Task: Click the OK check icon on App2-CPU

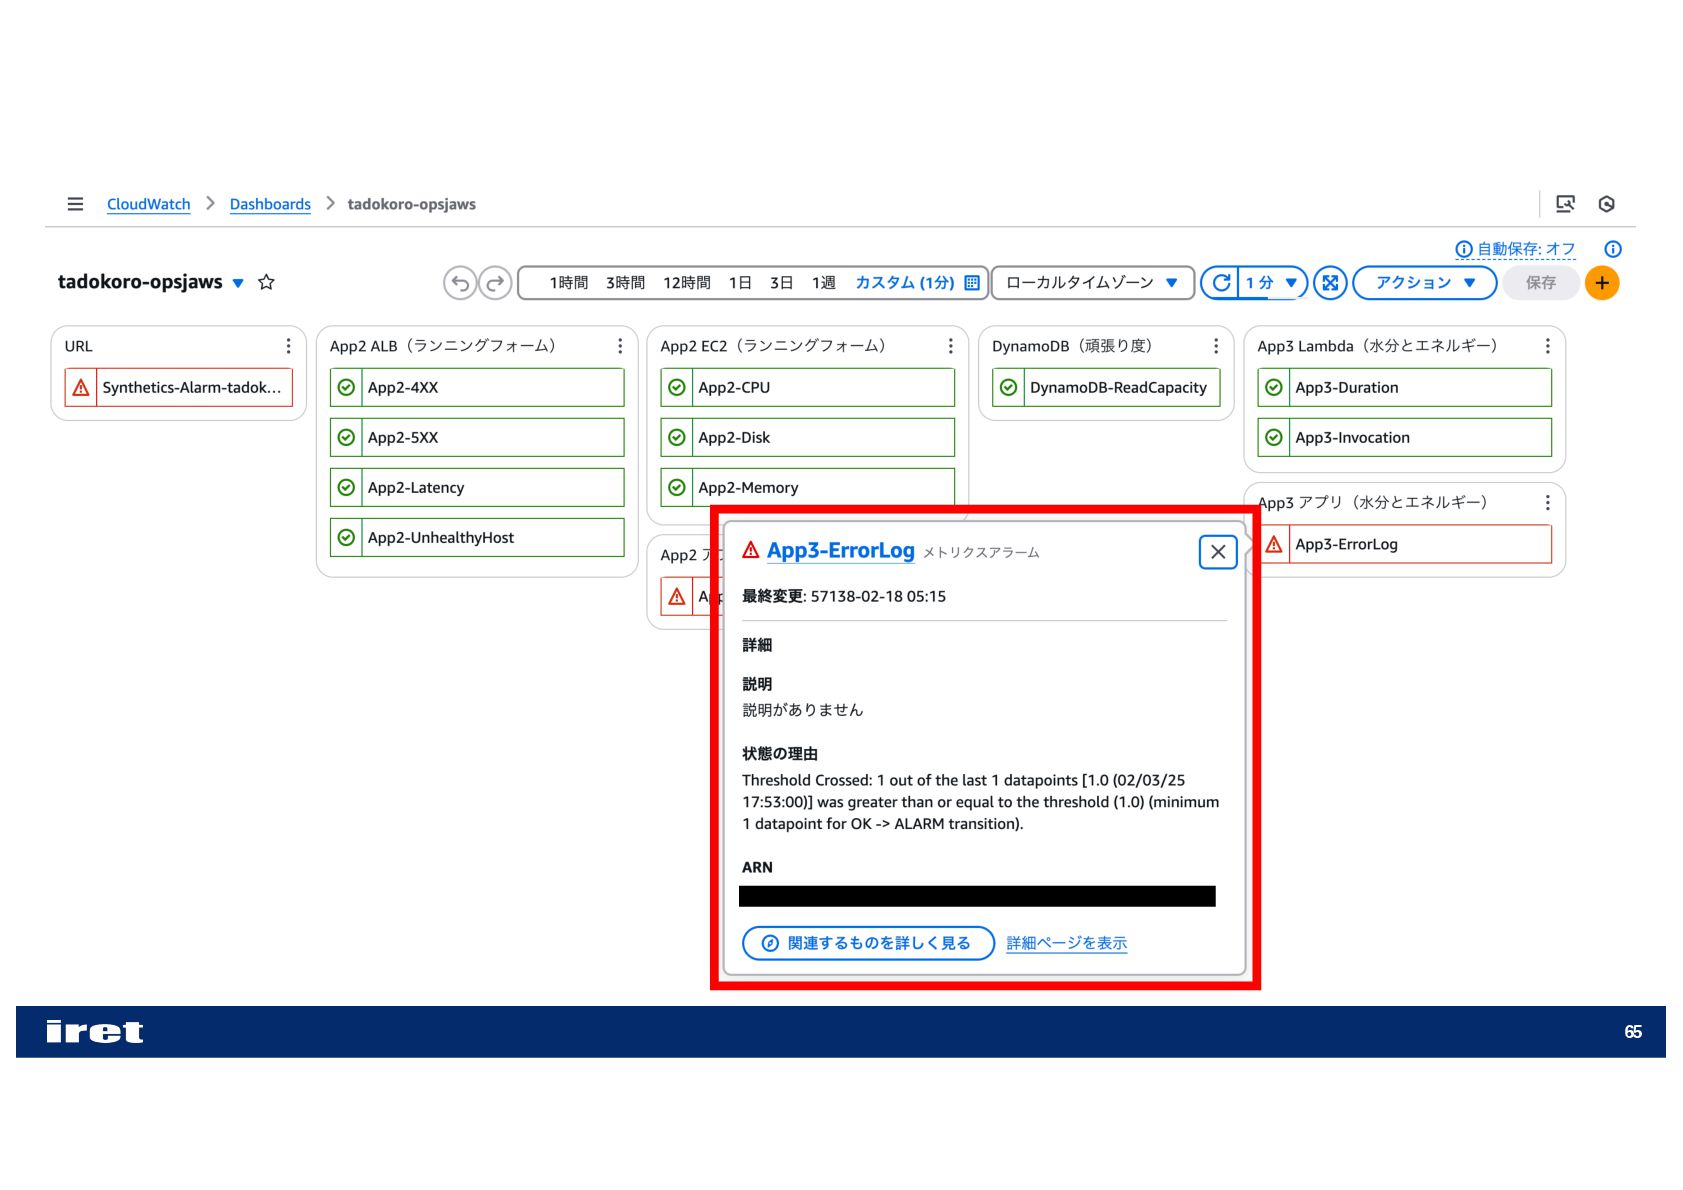Action: coord(677,387)
